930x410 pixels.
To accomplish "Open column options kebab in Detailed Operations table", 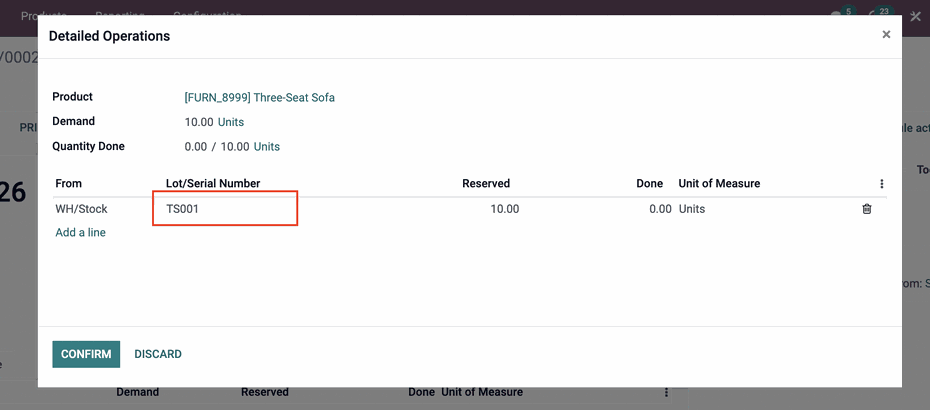I will [882, 184].
